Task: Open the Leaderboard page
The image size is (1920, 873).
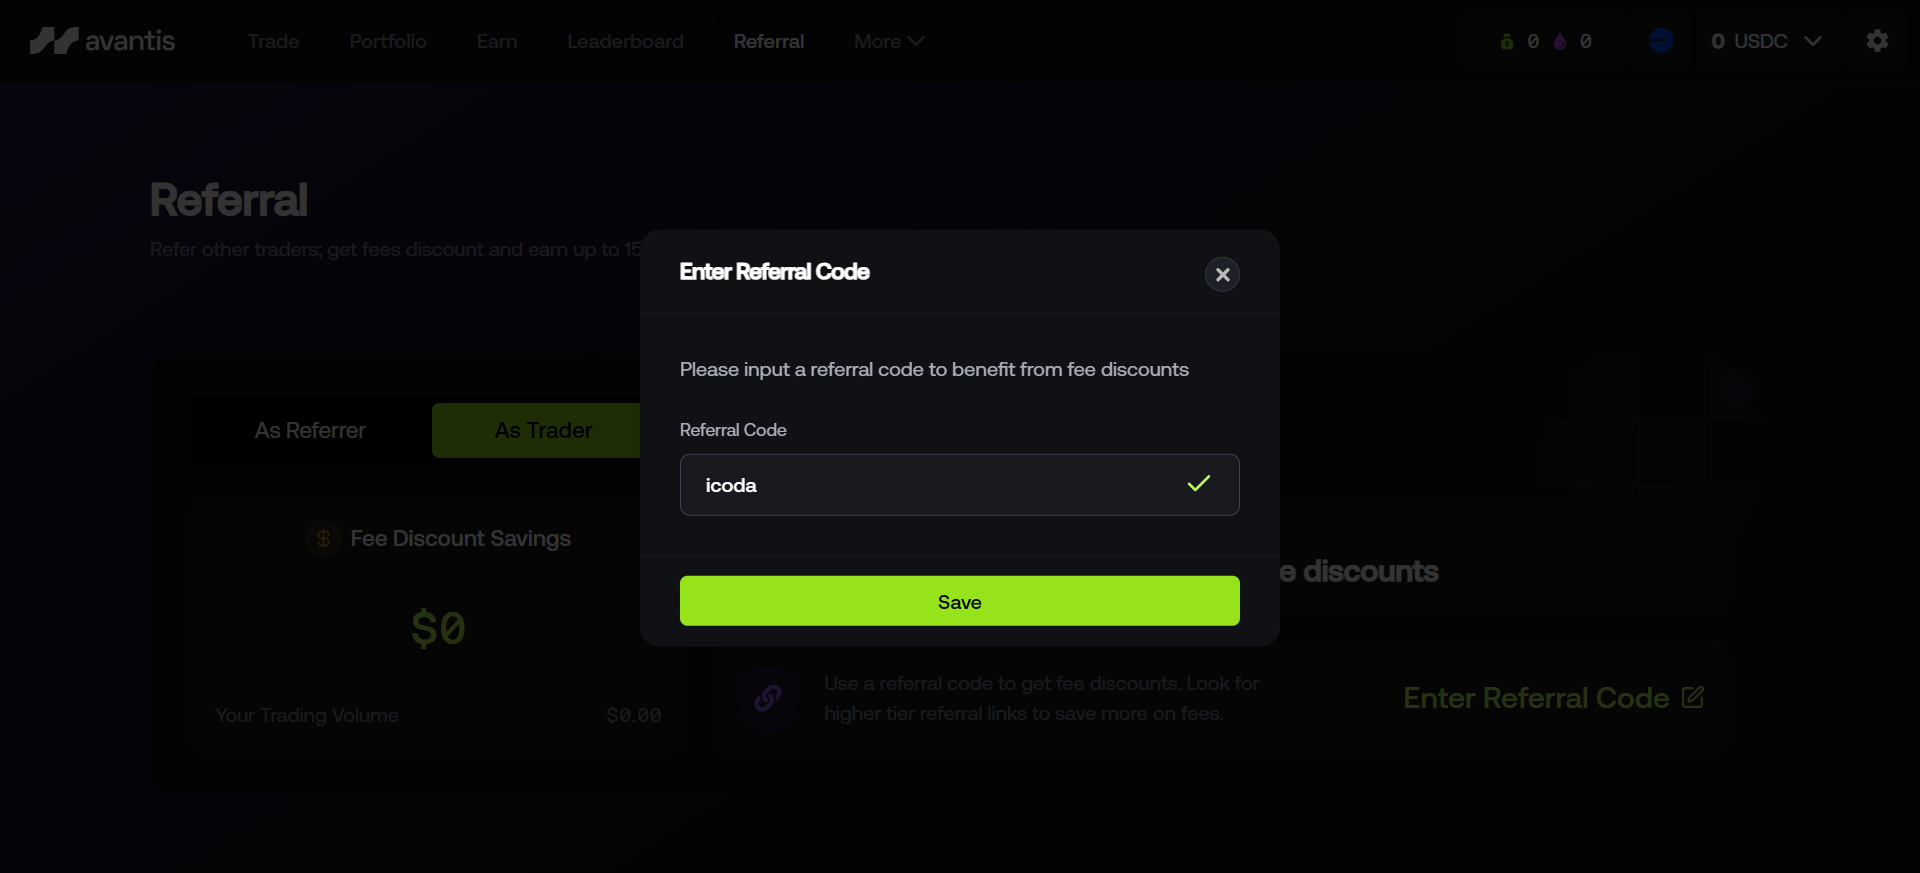Action: click(x=625, y=41)
